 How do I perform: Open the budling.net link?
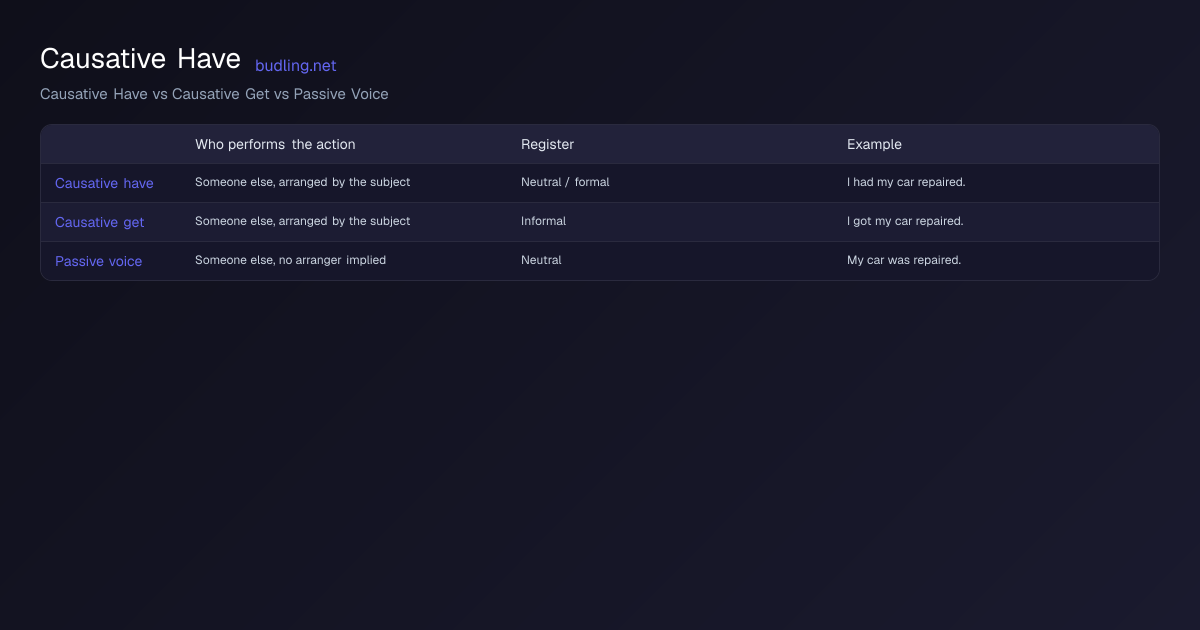tap(295, 66)
